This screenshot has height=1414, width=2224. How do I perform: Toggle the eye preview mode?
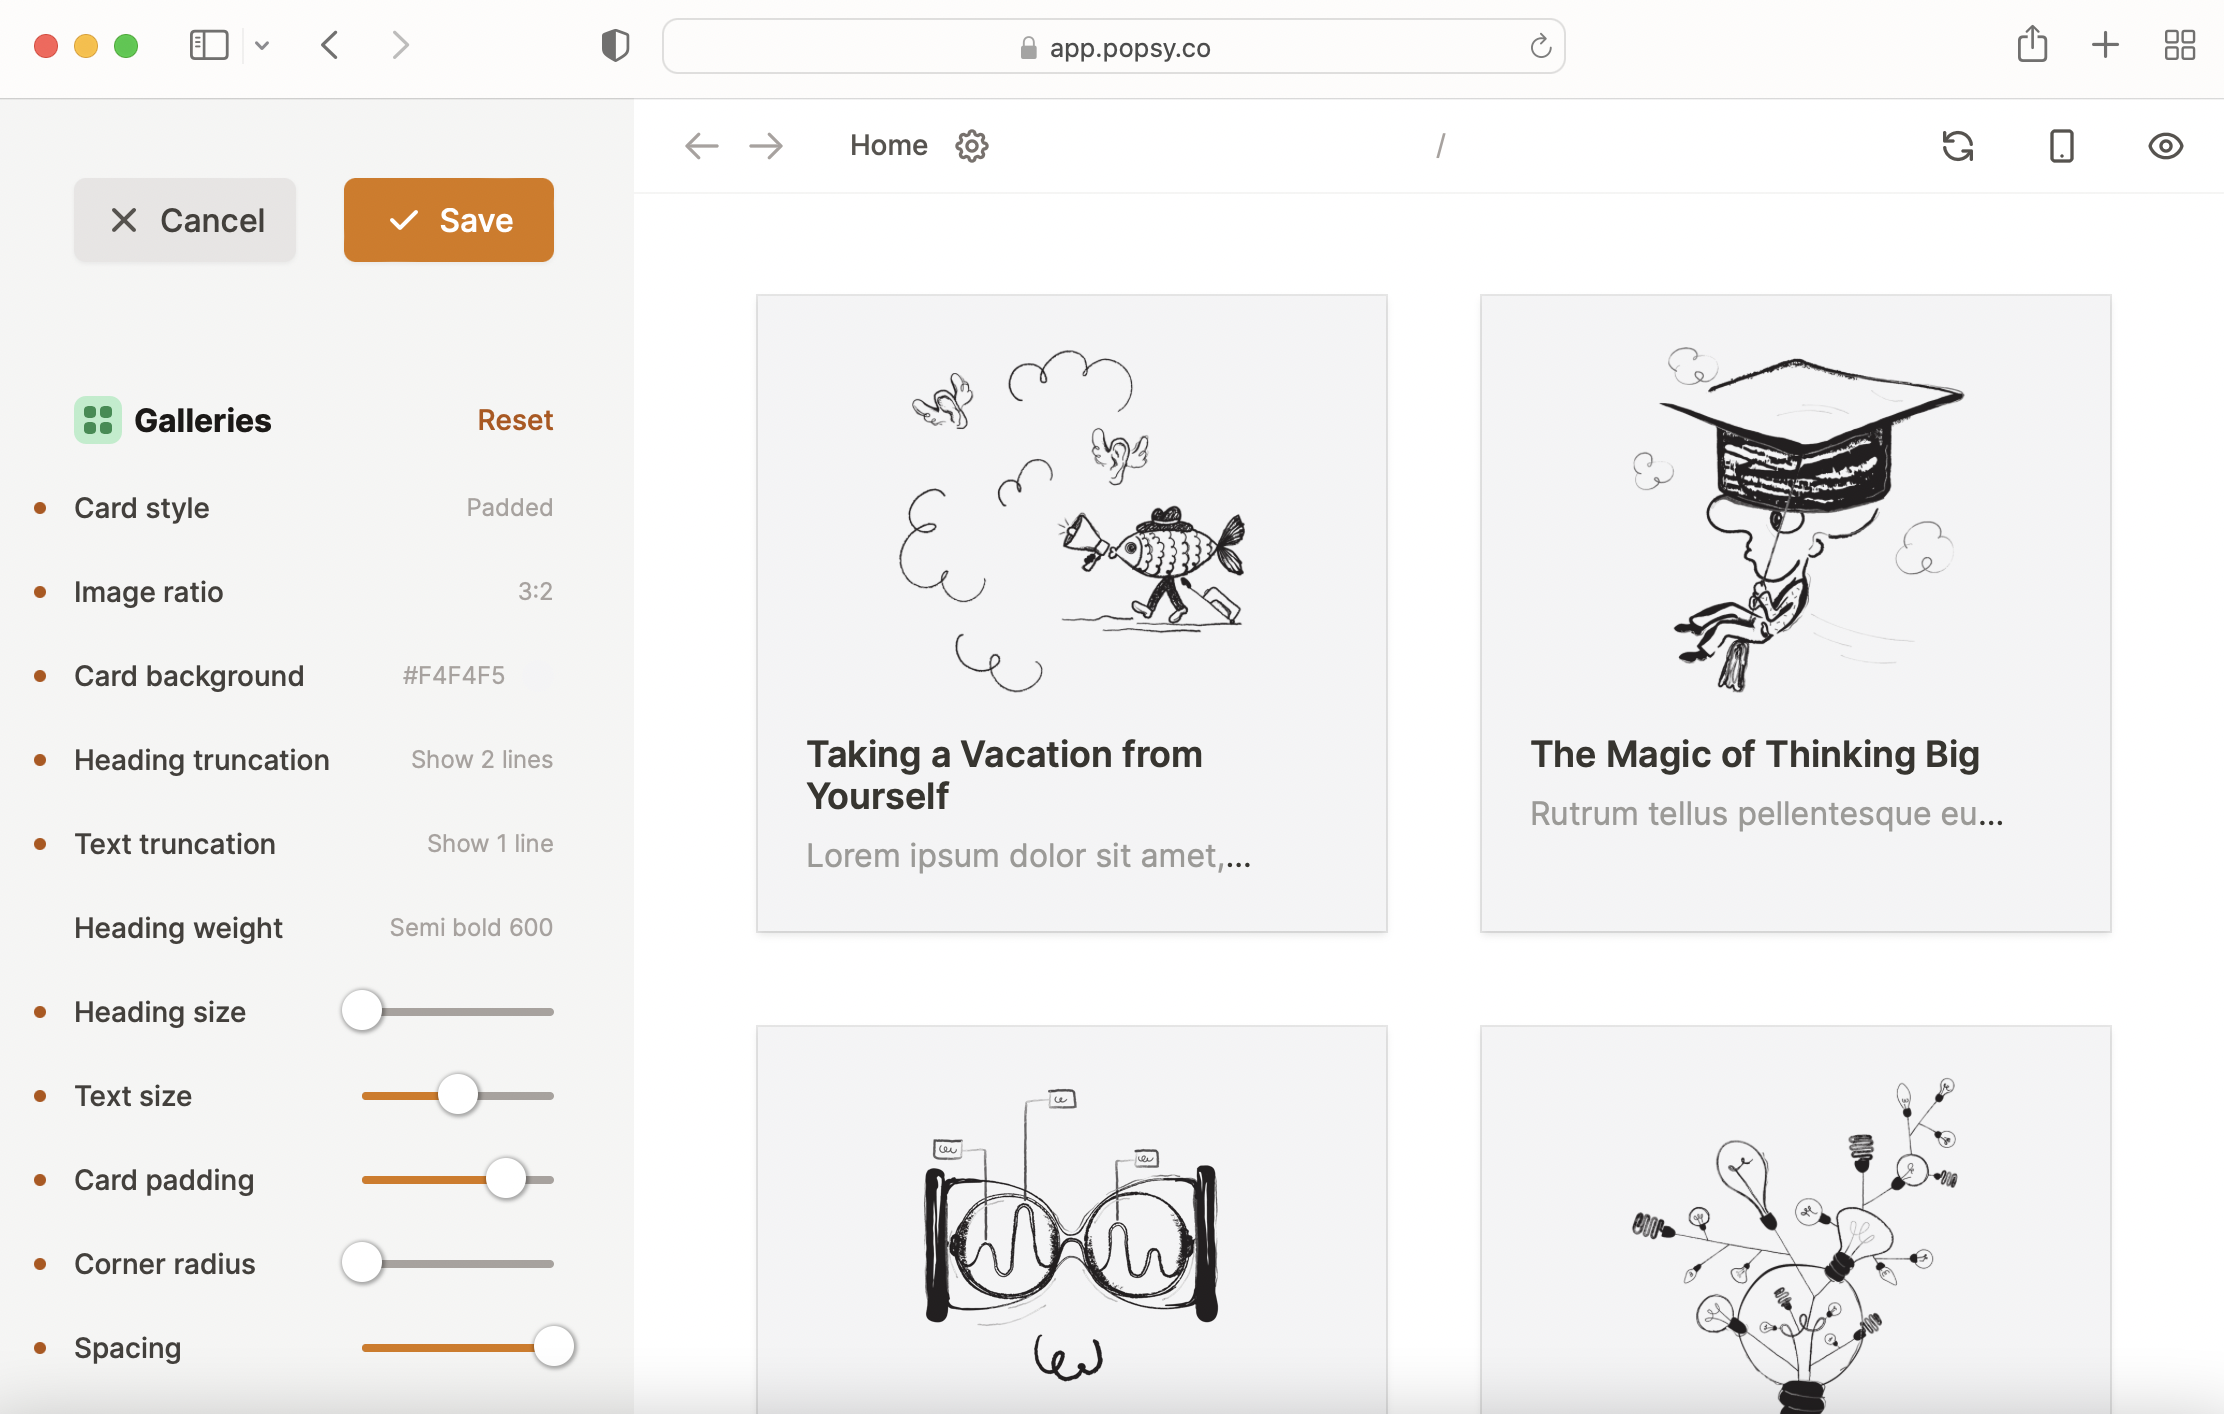2165,146
